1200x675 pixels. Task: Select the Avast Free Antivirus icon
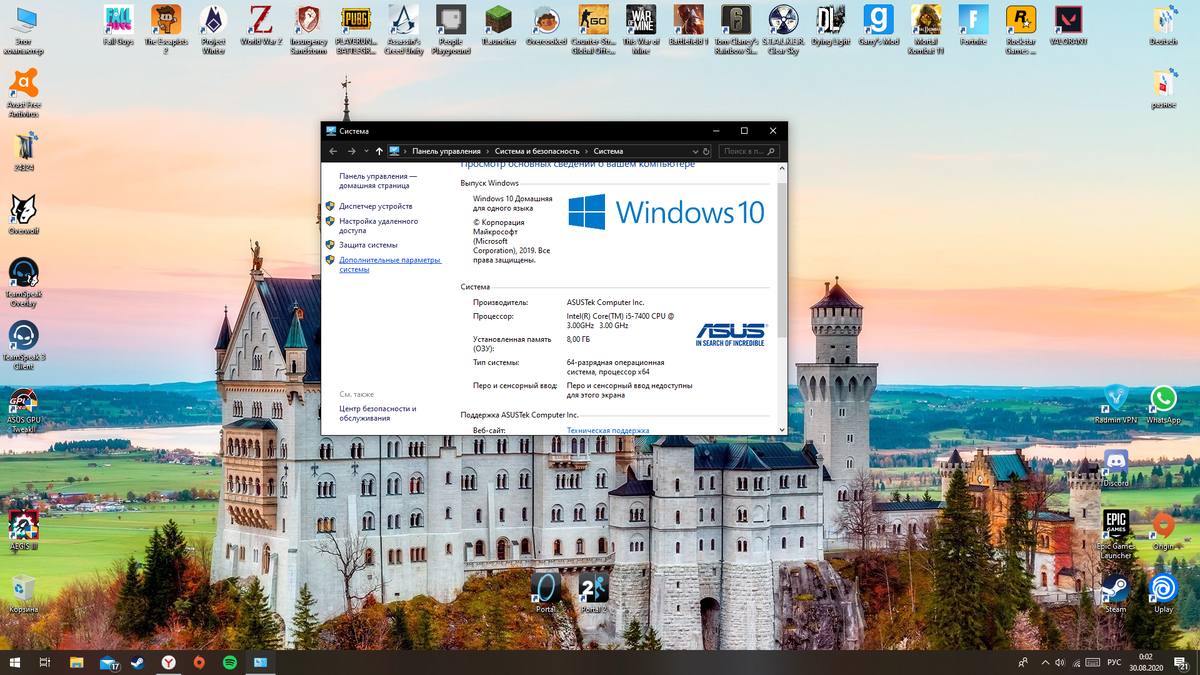[x=23, y=93]
